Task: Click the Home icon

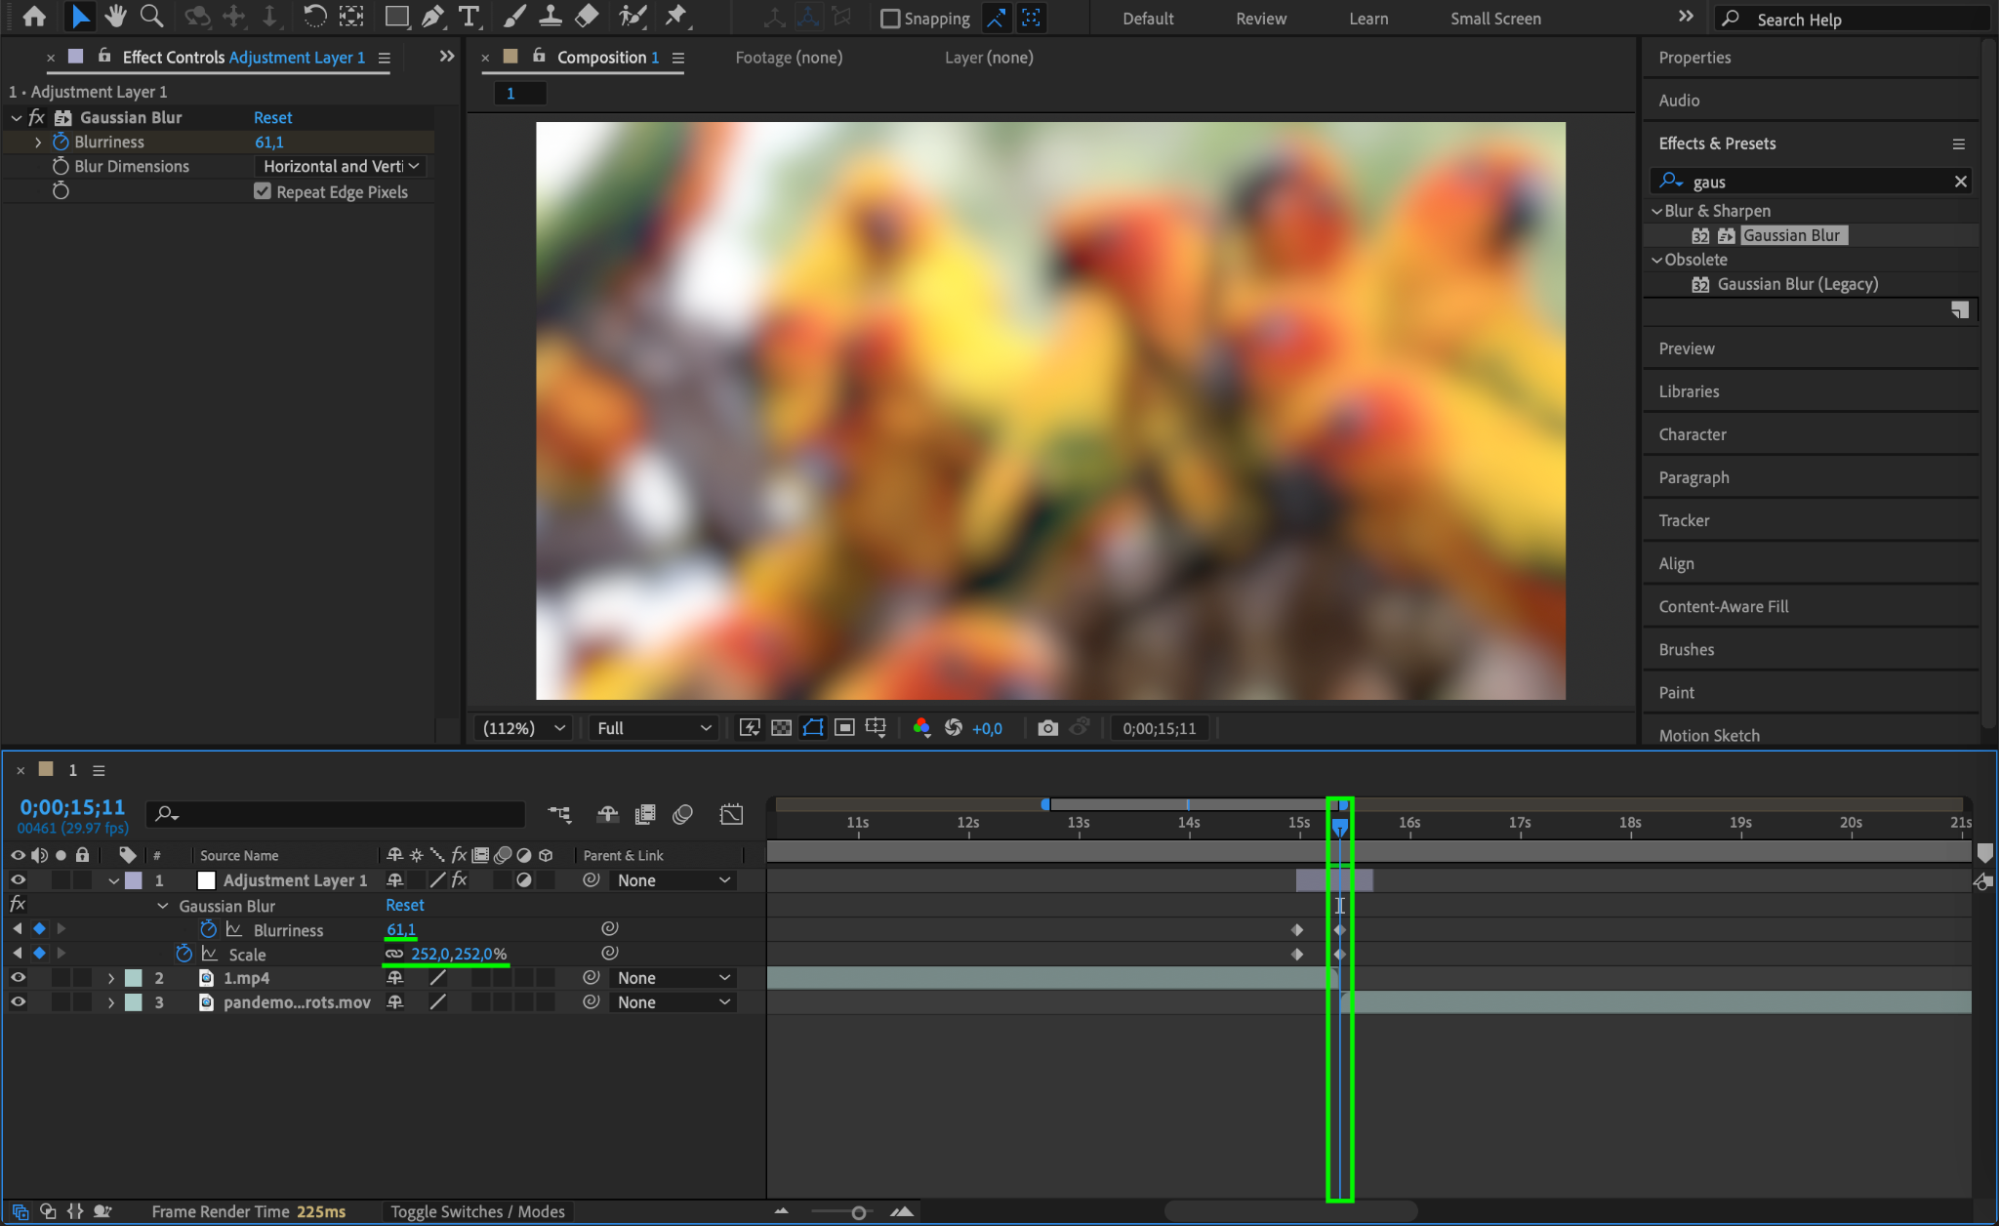Action: tap(34, 16)
